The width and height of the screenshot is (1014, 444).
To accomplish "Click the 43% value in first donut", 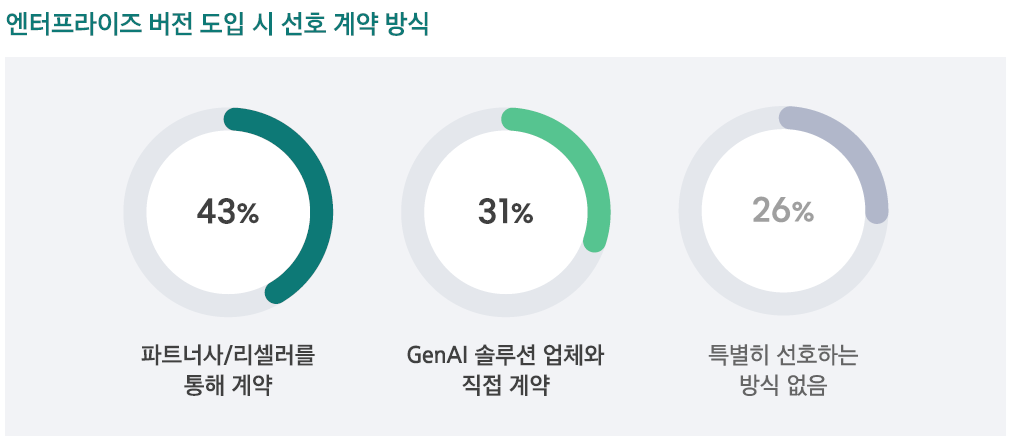I will point(228,212).
